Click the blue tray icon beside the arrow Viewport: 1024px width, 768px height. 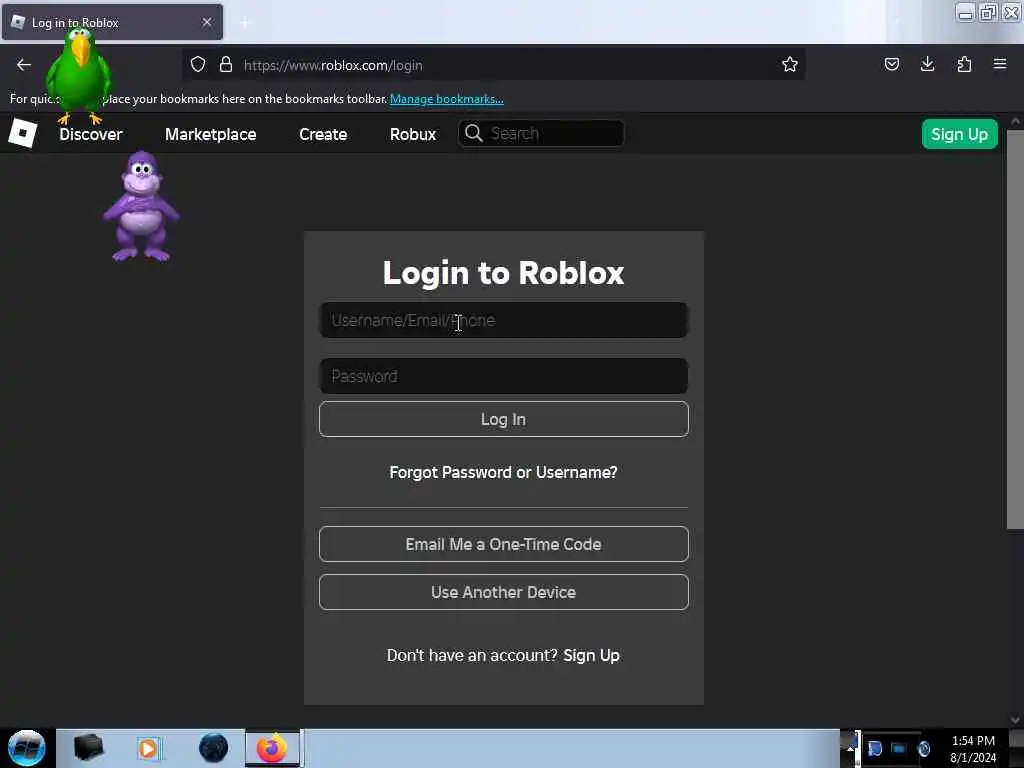tap(875, 749)
